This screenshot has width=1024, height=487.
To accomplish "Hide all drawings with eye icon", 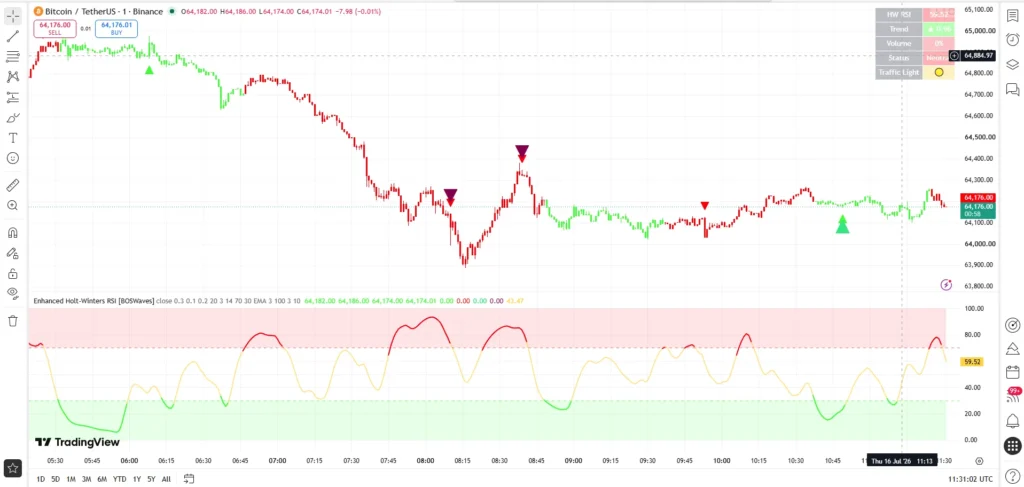I will point(12,293).
